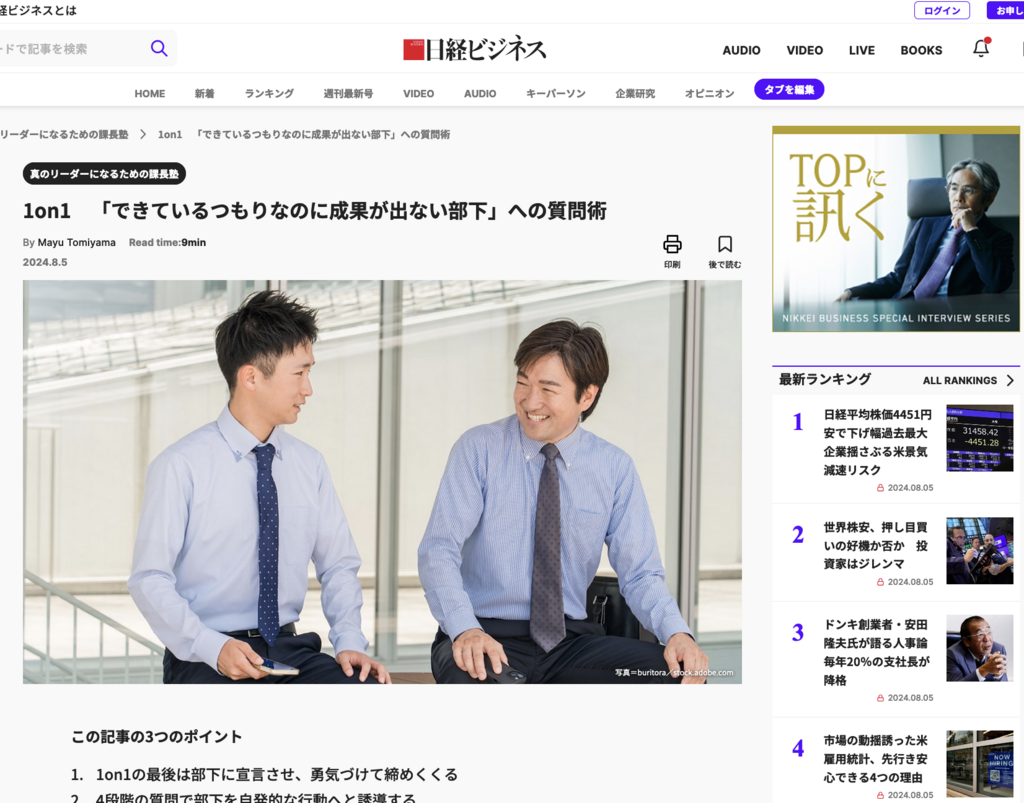Click the search magnifier icon
The width and height of the screenshot is (1024, 803).
[x=159, y=48]
